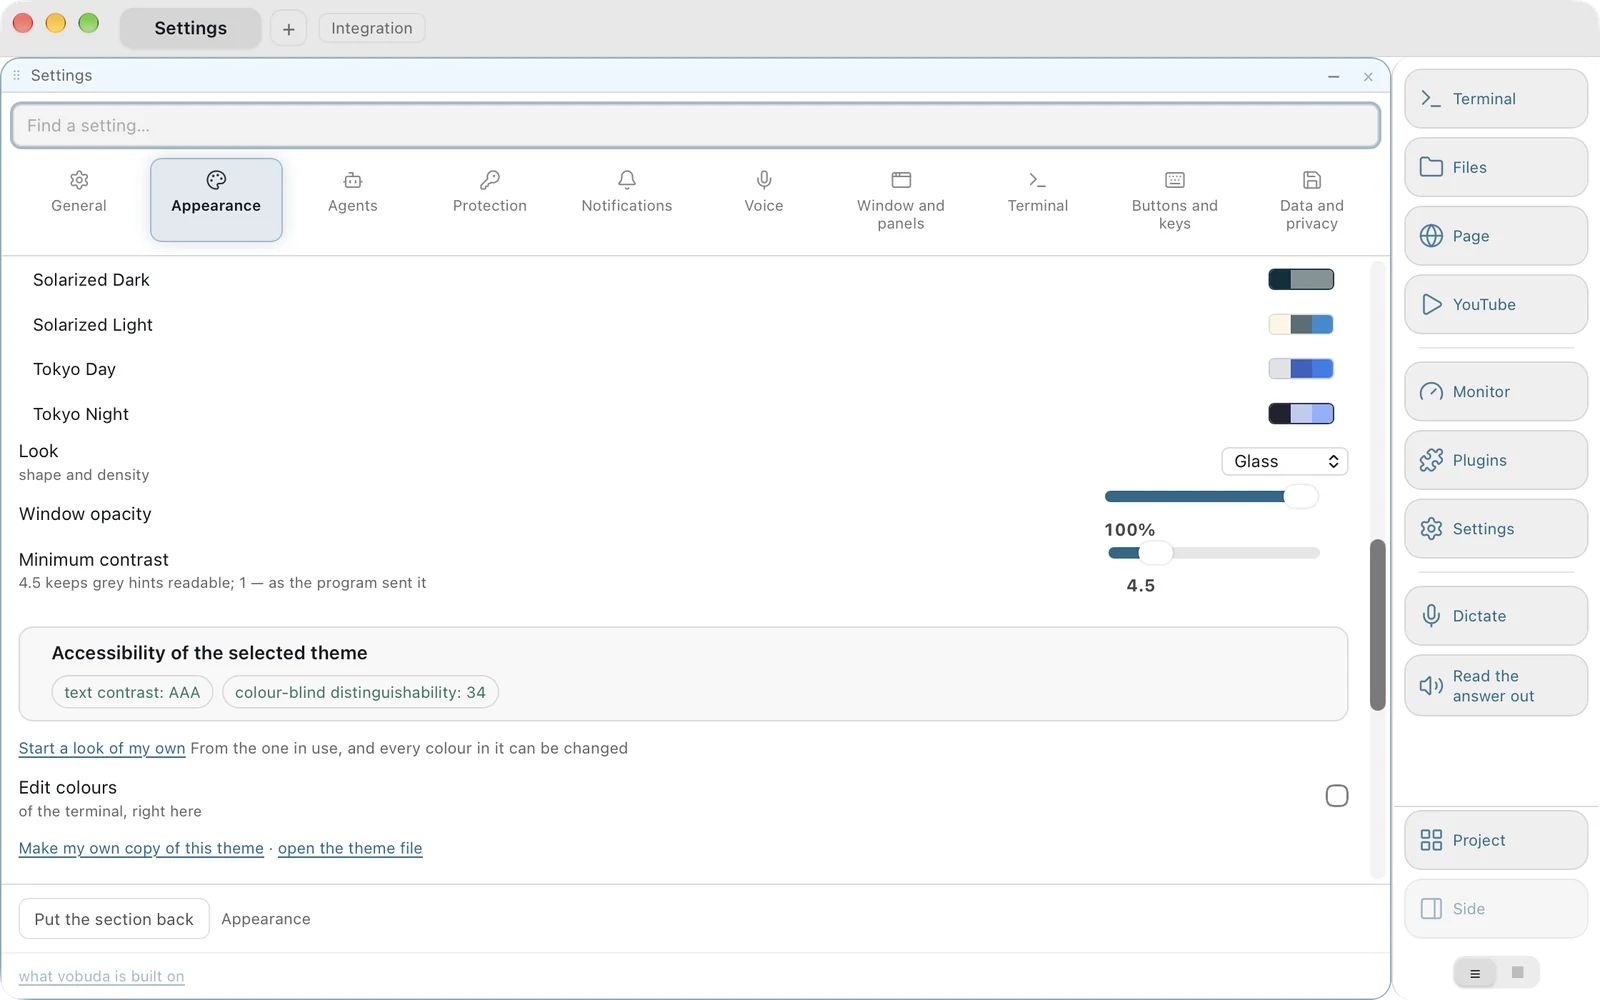Screen dimensions: 1600x1000
Task: Open Buttons and keys tab
Action: (1175, 200)
